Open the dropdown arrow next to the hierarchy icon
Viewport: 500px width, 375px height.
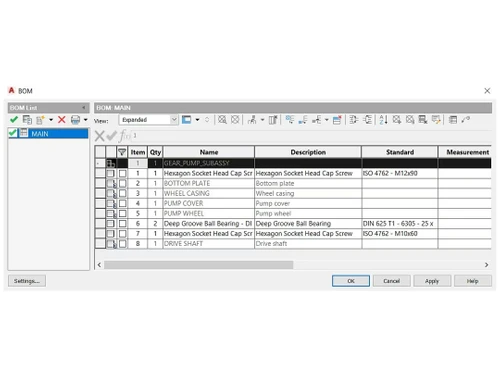[262, 120]
